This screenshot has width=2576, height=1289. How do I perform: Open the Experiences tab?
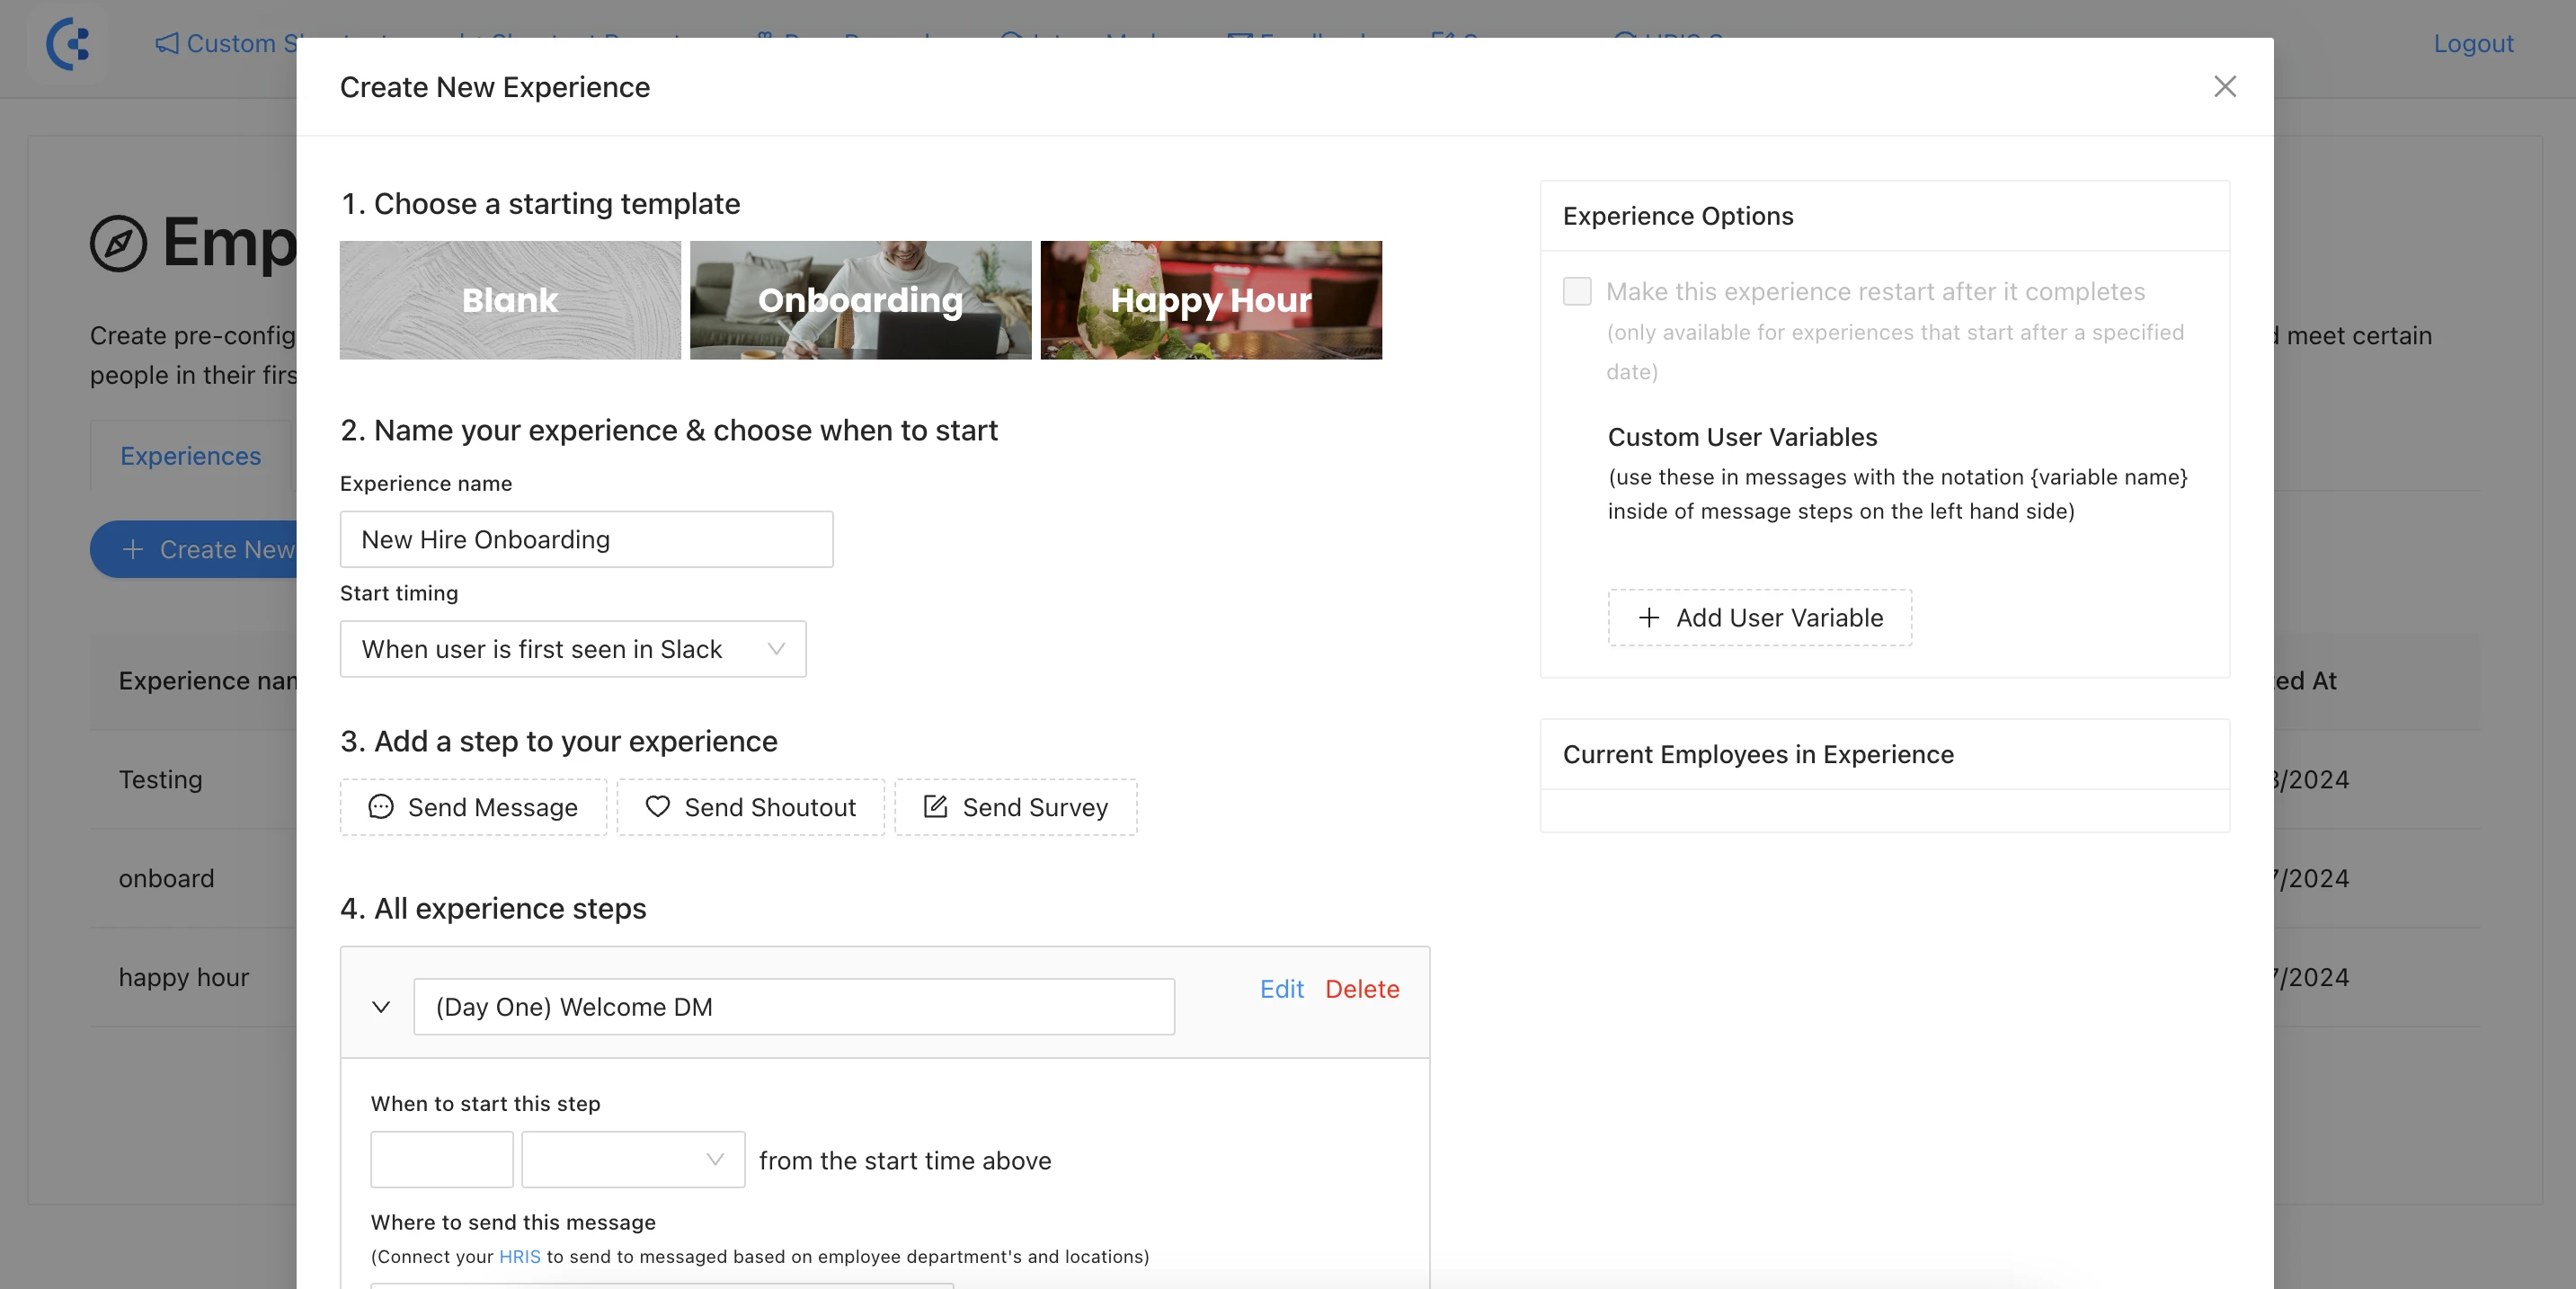189,457
